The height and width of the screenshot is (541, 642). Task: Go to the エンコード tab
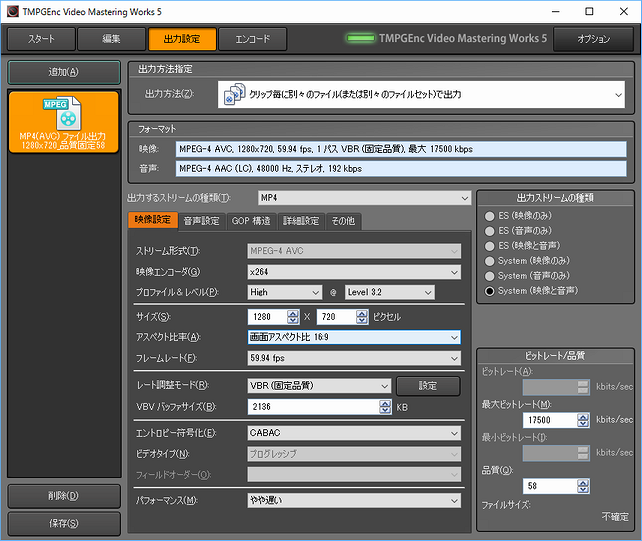pyautogui.click(x=253, y=39)
